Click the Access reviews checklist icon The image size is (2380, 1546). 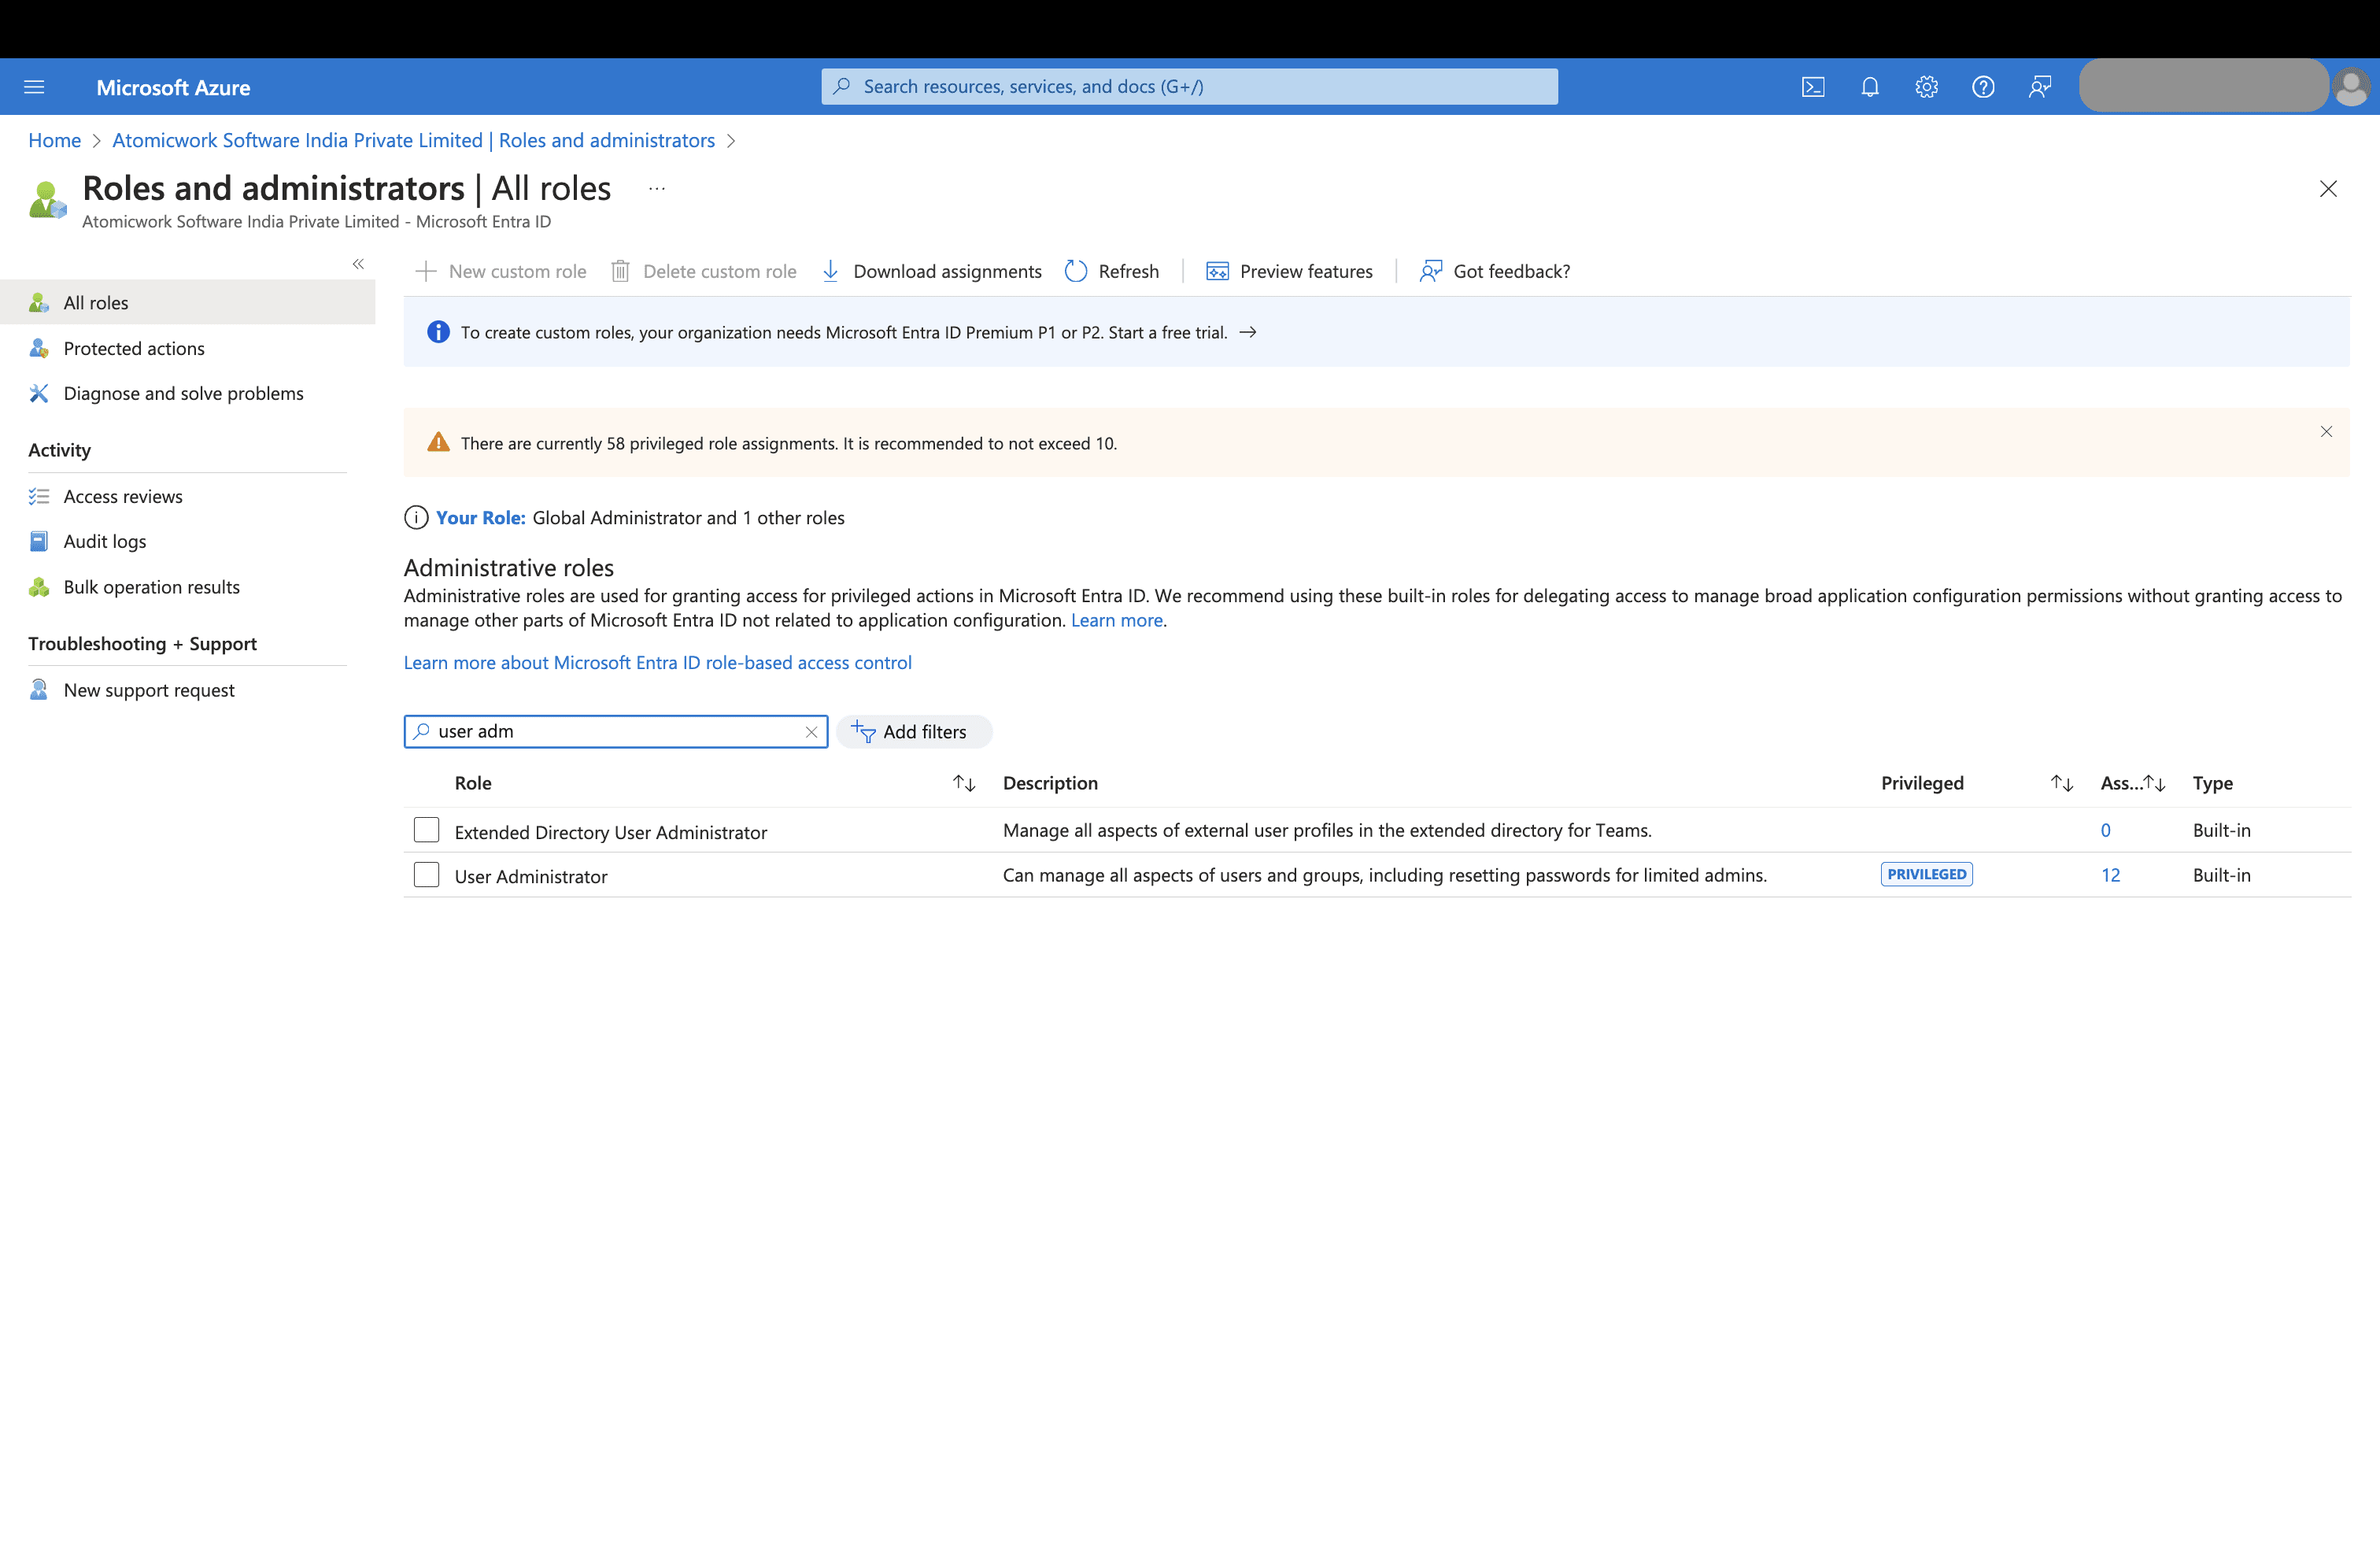39,496
